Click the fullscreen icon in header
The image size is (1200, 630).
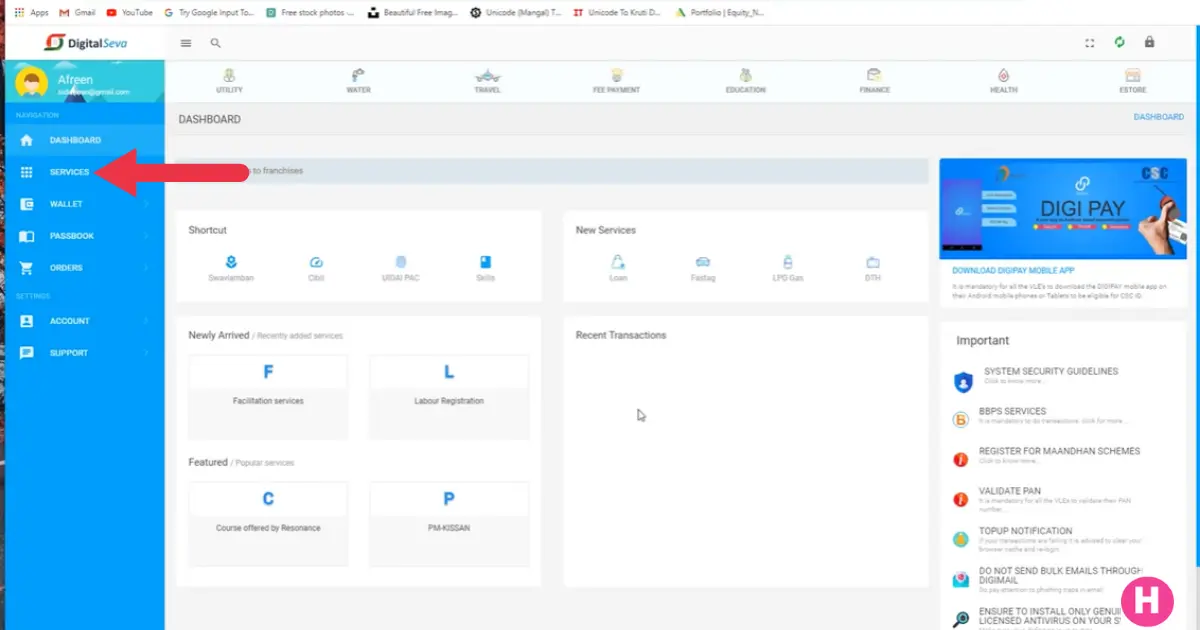pos(1090,43)
